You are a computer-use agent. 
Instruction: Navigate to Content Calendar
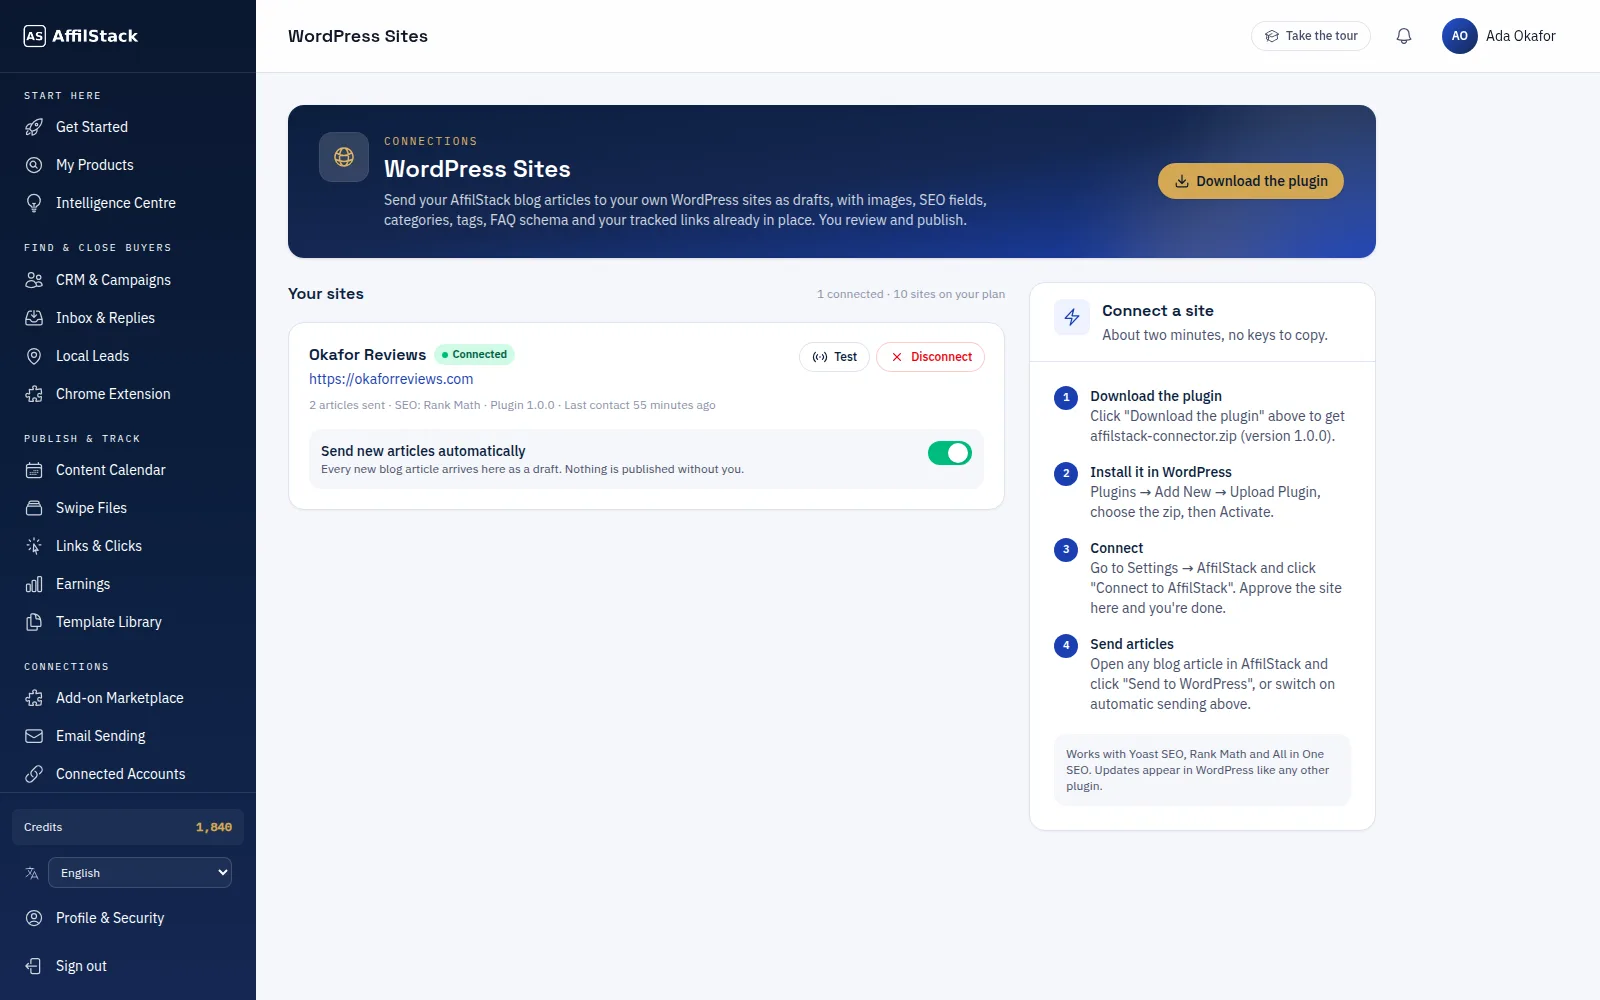tap(128, 470)
